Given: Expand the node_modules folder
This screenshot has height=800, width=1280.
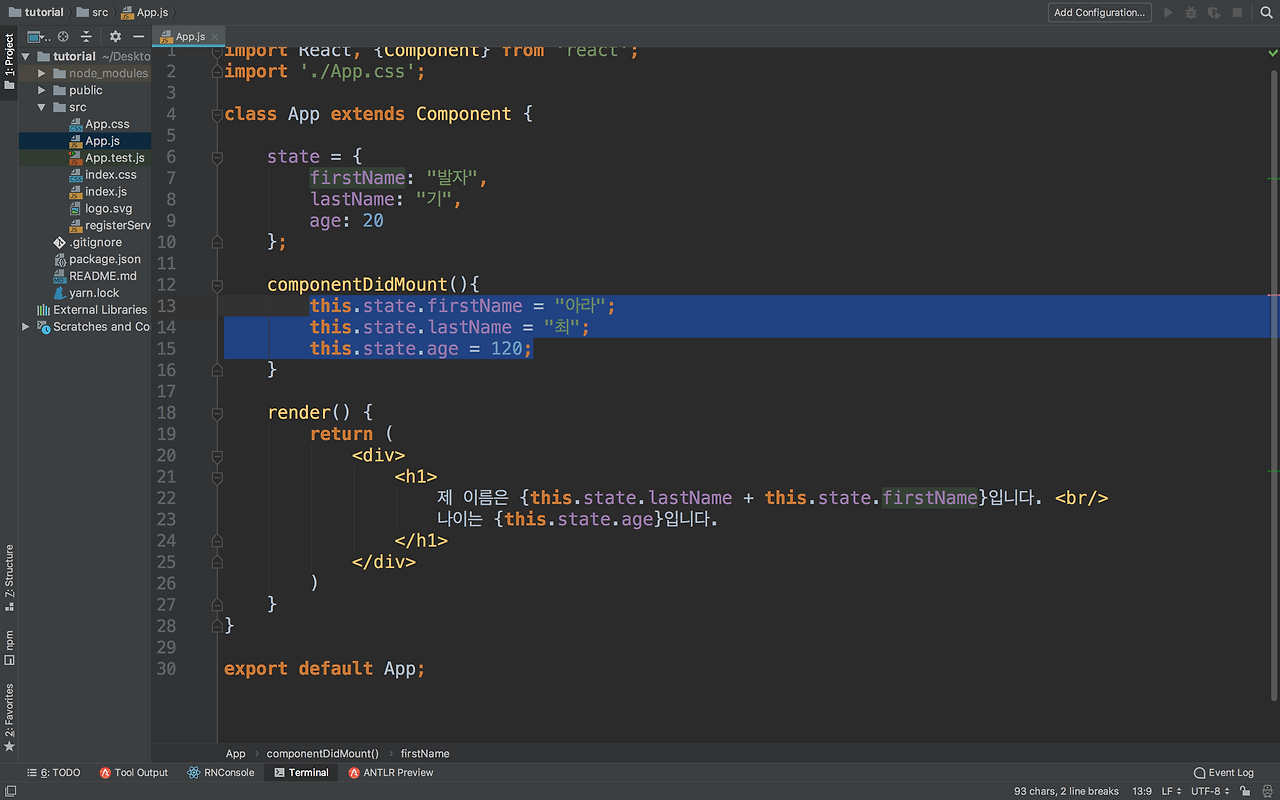Looking at the screenshot, I should (x=42, y=73).
